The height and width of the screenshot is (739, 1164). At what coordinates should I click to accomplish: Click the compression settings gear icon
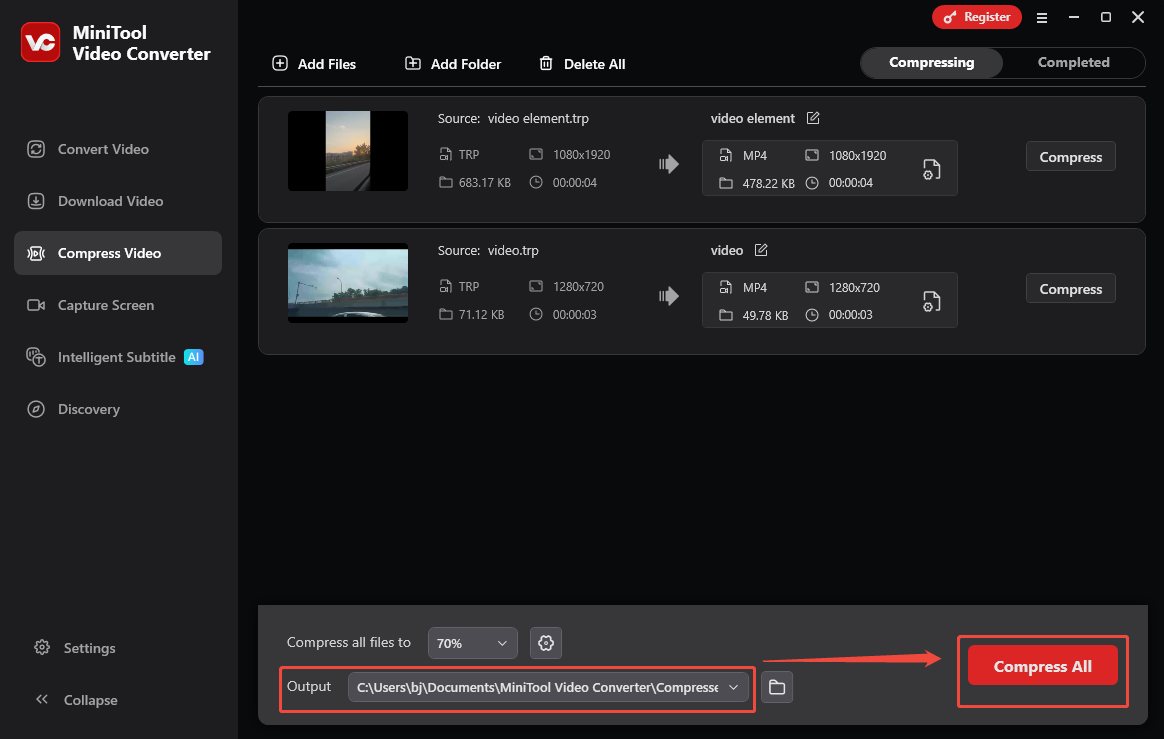tap(545, 643)
